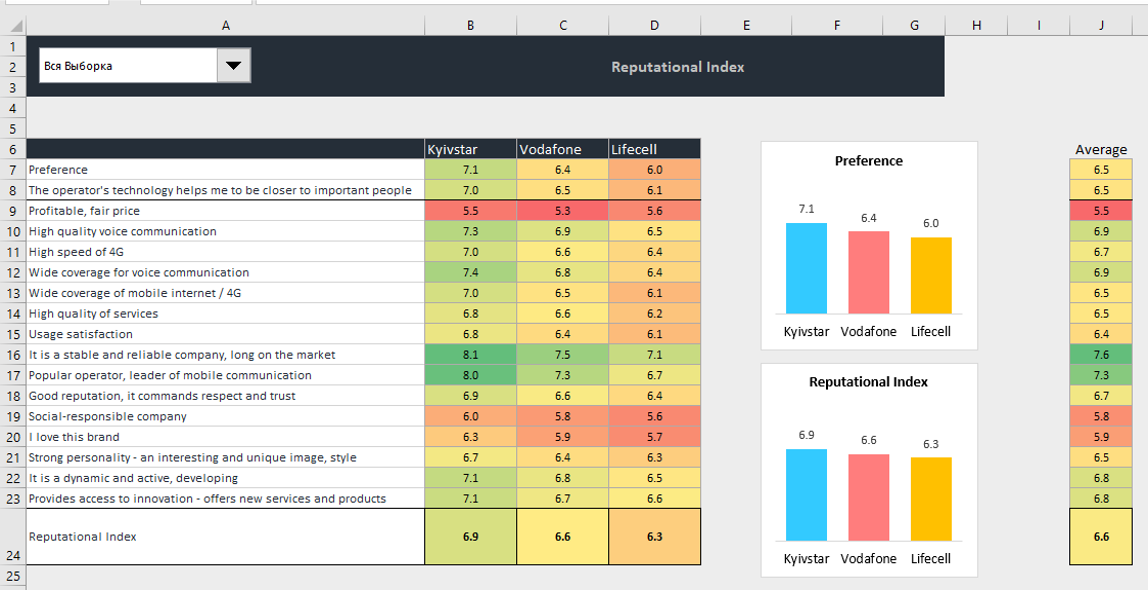This screenshot has height=590, width=1148.
Task: Select the 'Social-responsible company' cell
Action: pyautogui.click(x=226, y=416)
